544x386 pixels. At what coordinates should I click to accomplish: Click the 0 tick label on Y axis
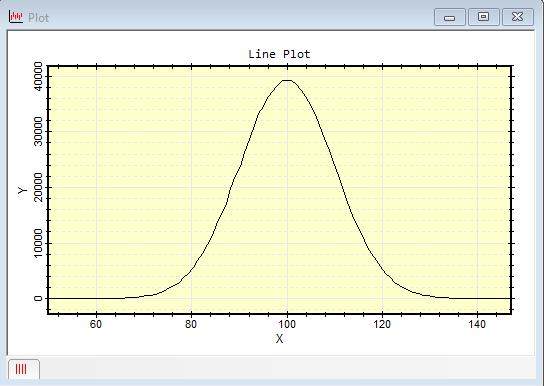coord(38,298)
